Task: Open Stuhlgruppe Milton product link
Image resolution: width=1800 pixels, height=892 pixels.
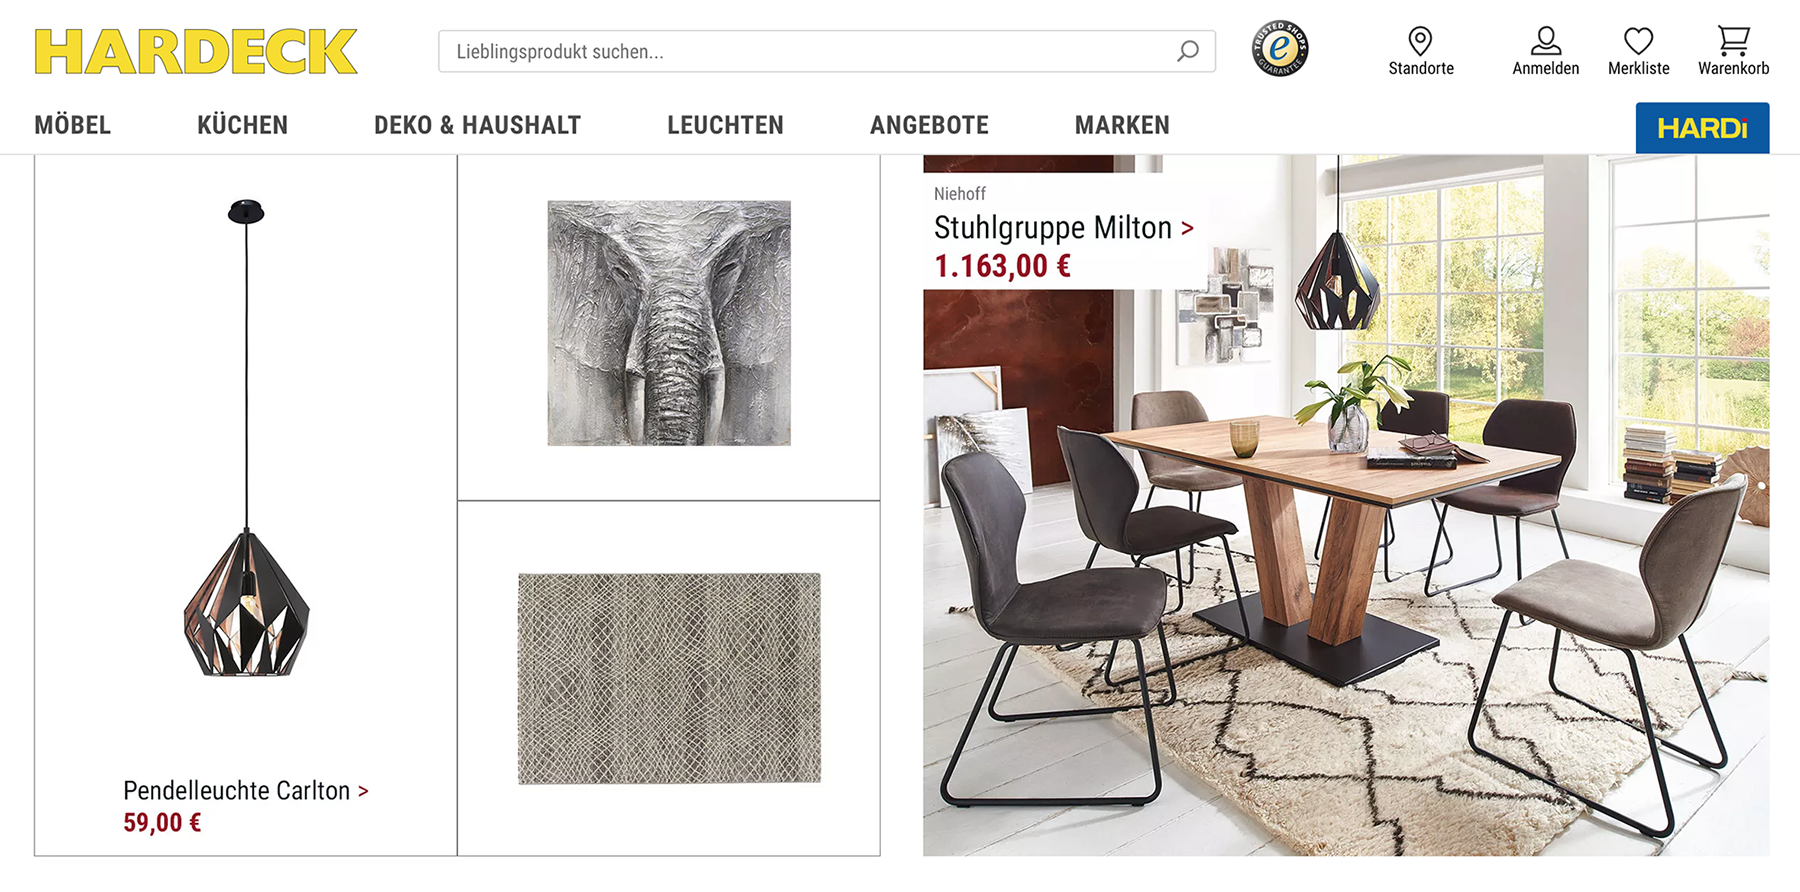Action: click(1063, 228)
